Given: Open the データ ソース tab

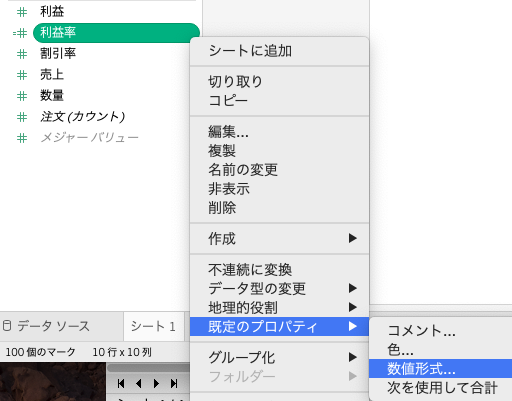Looking at the screenshot, I should 53,326.
